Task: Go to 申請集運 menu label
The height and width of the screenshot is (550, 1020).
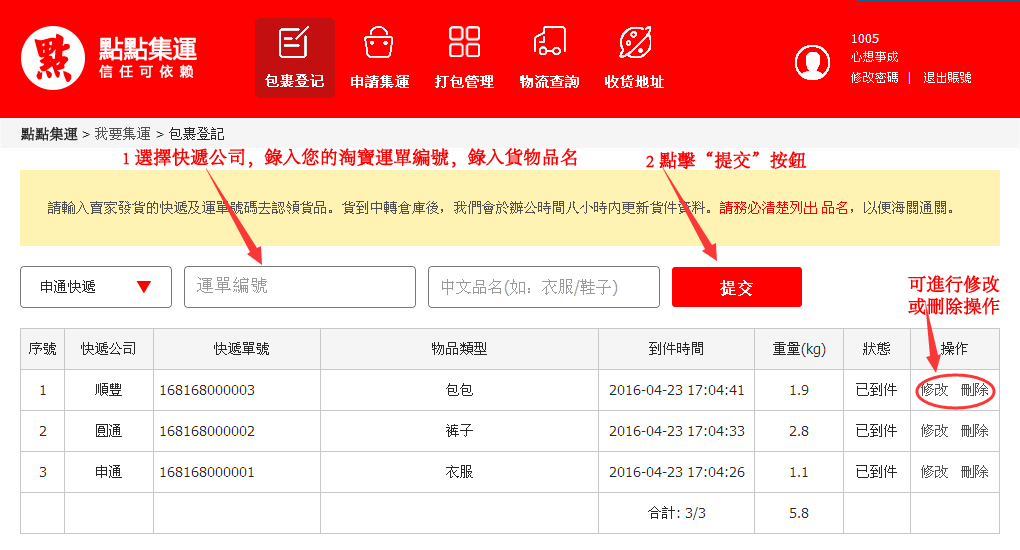Action: click(x=380, y=82)
